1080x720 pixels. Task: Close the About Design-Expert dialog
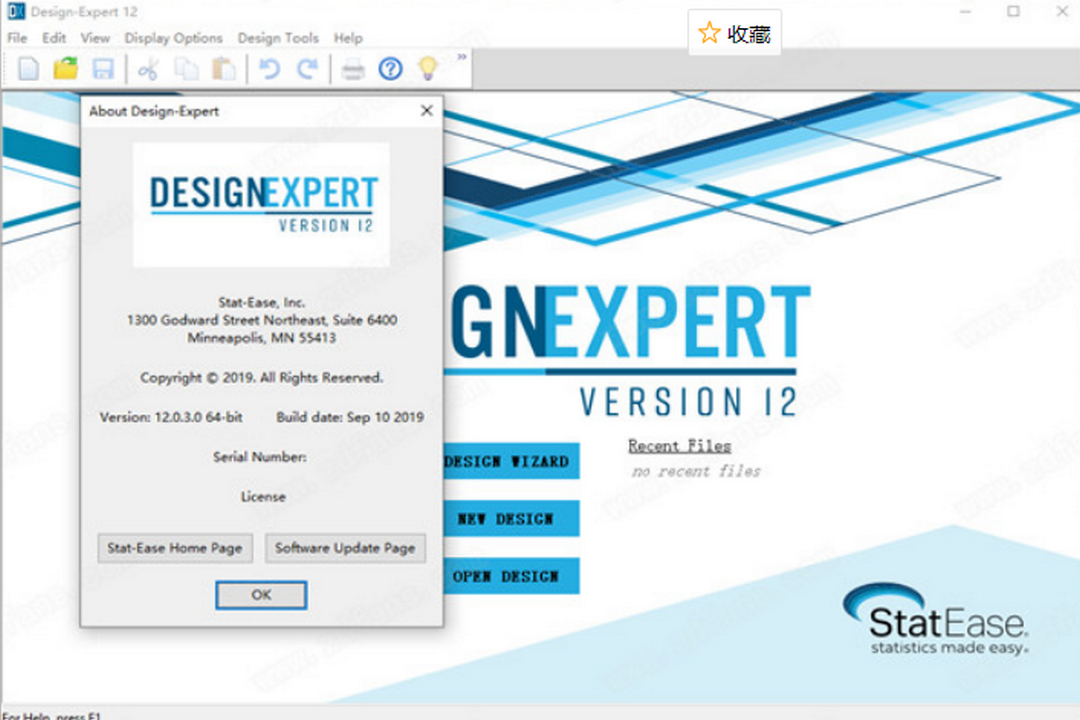[x=426, y=111]
